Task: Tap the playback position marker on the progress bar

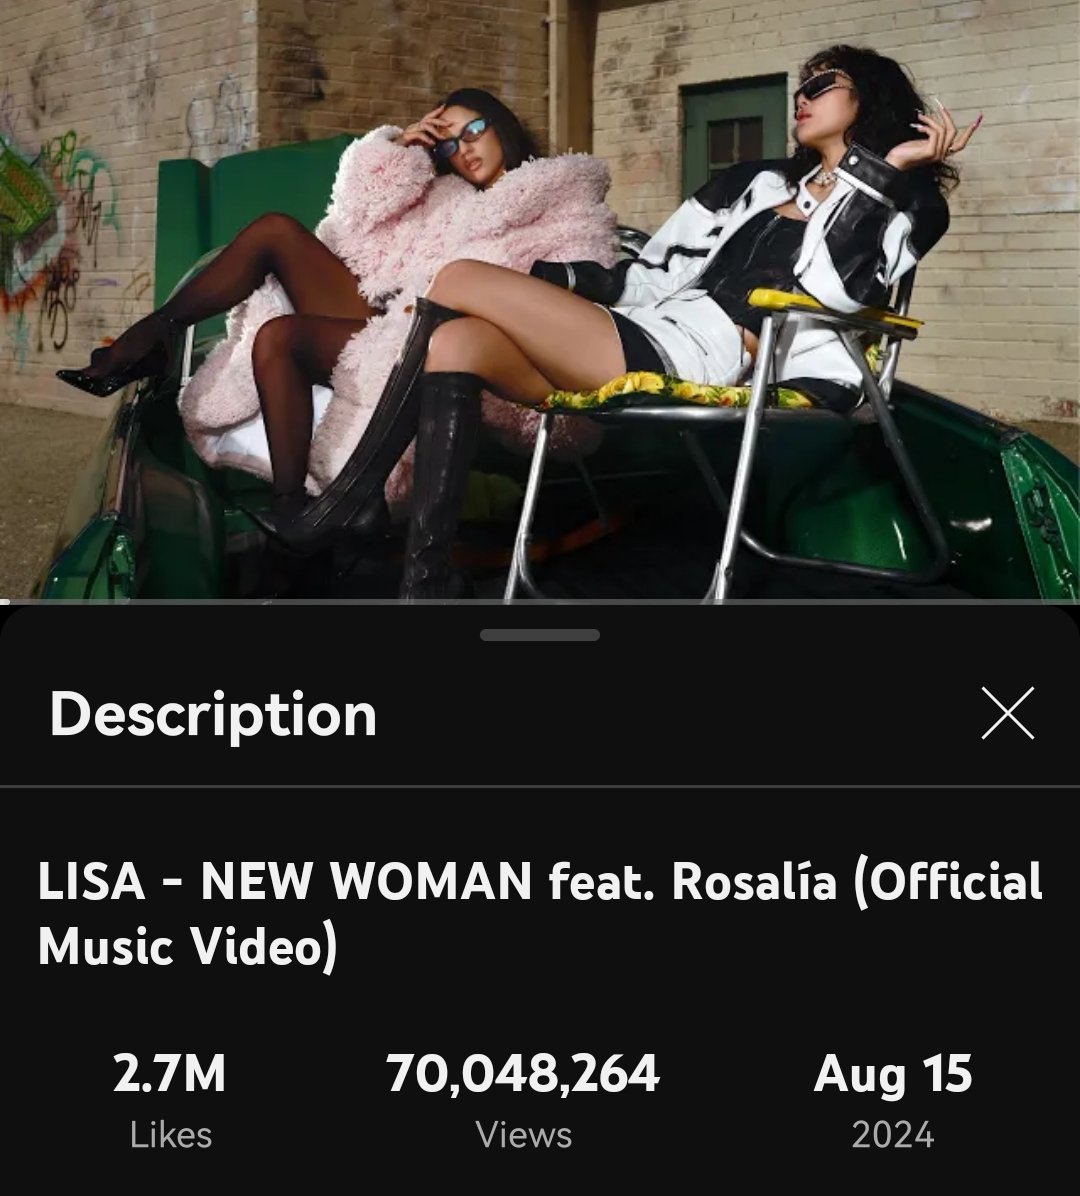Action: pyautogui.click(x=4, y=602)
